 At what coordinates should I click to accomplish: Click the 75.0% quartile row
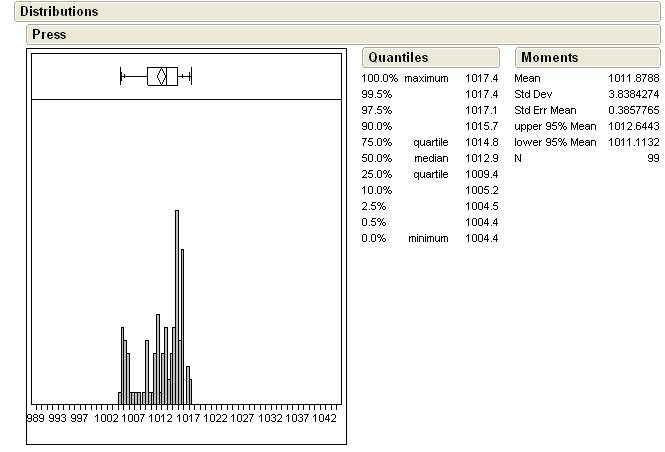pyautogui.click(x=428, y=142)
